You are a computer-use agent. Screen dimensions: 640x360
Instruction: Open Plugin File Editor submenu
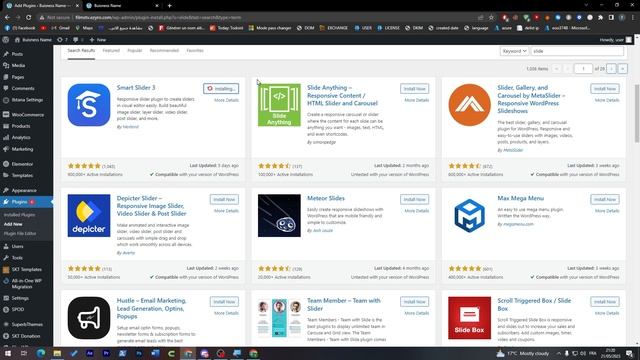[x=20, y=233]
